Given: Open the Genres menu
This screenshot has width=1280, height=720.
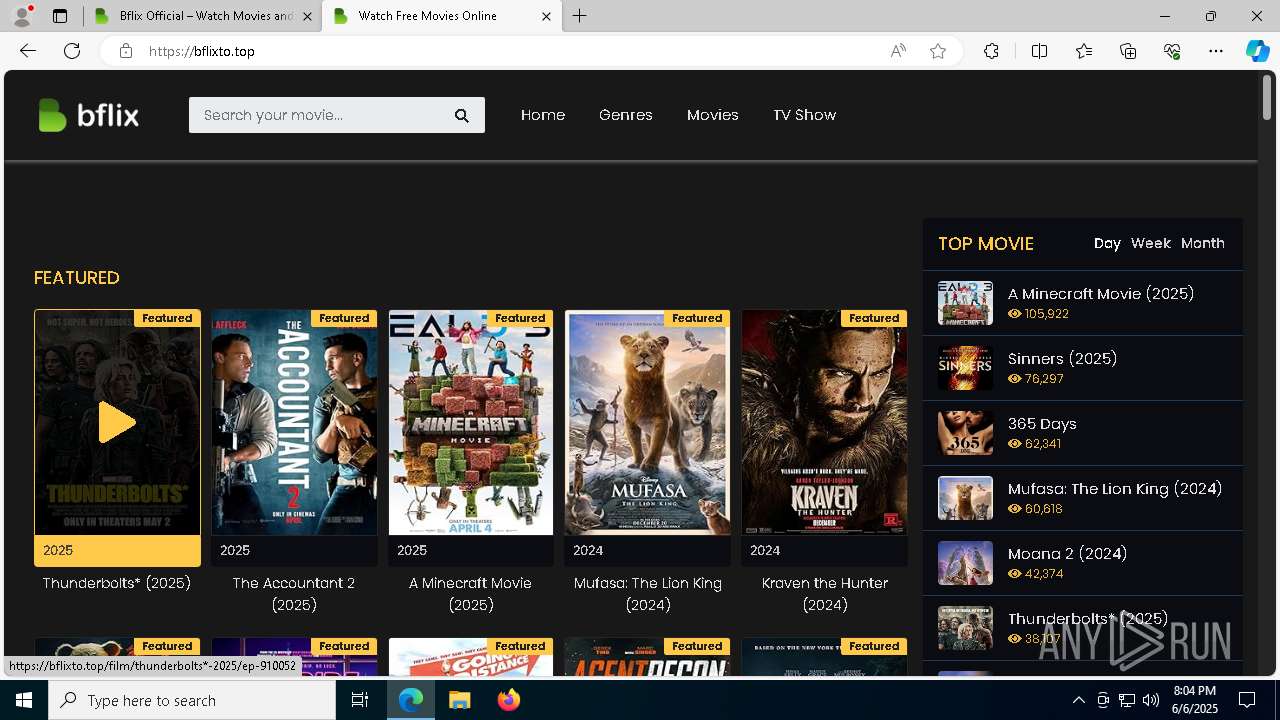Looking at the screenshot, I should (626, 115).
